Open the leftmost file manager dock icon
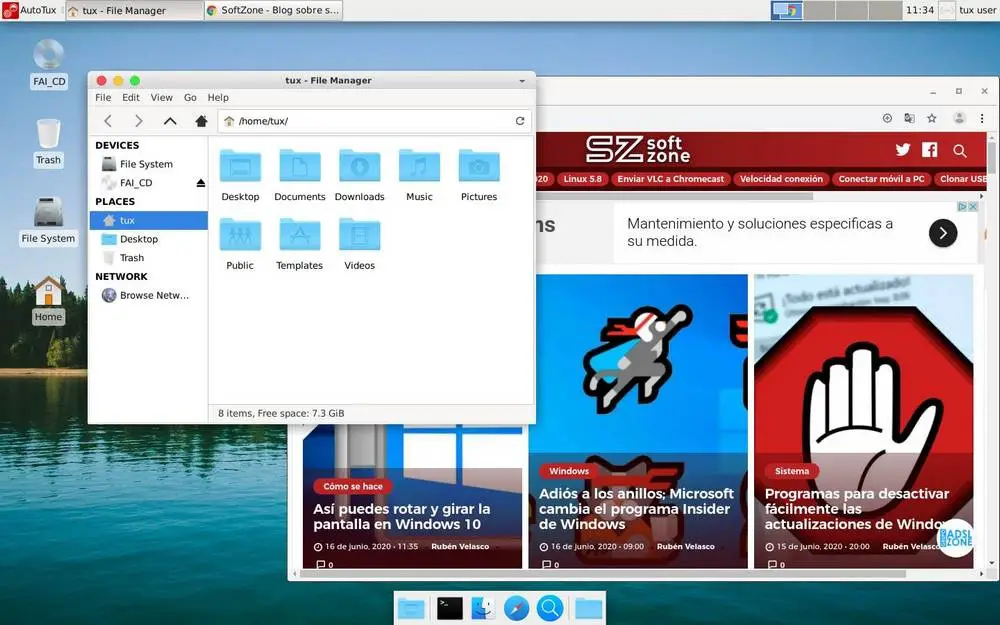The height and width of the screenshot is (625, 1000). (411, 608)
